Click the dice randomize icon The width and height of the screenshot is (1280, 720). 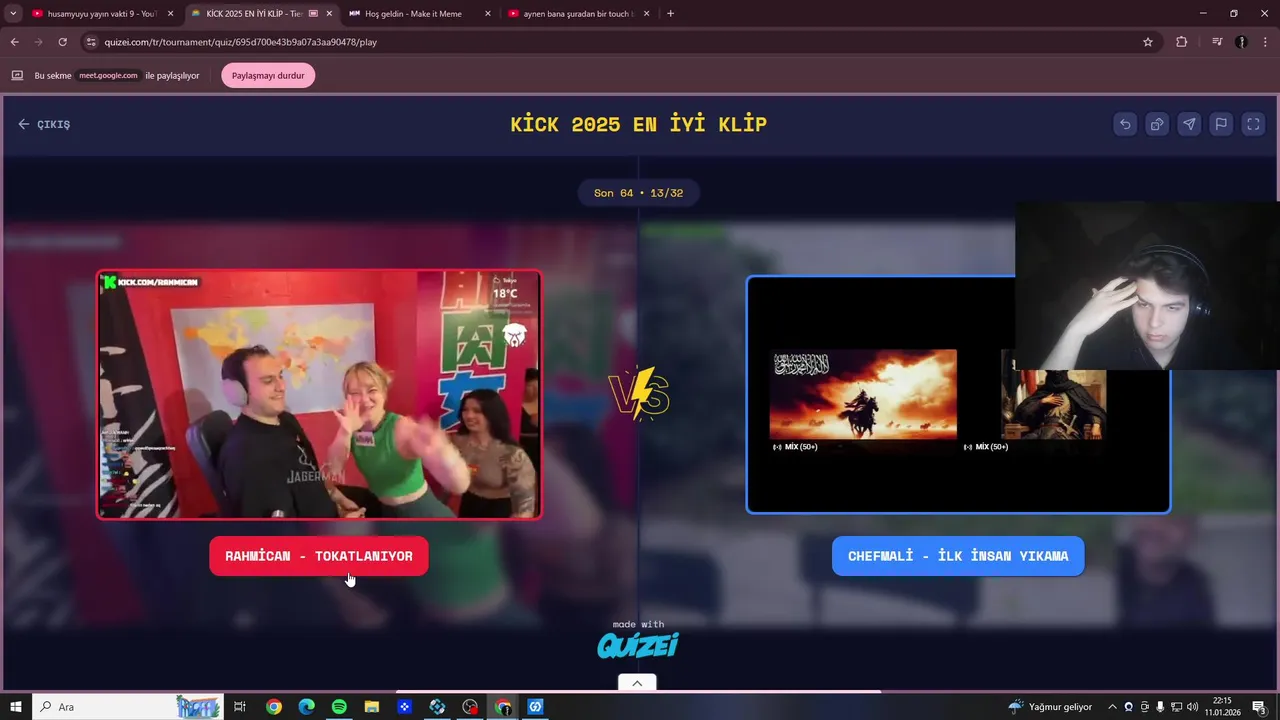point(1157,124)
